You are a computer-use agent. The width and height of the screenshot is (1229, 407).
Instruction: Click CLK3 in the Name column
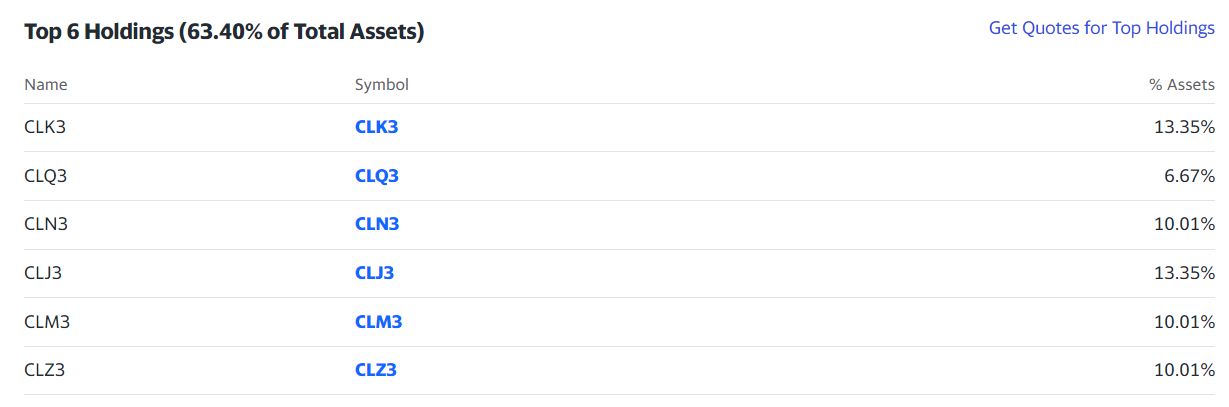(45, 127)
